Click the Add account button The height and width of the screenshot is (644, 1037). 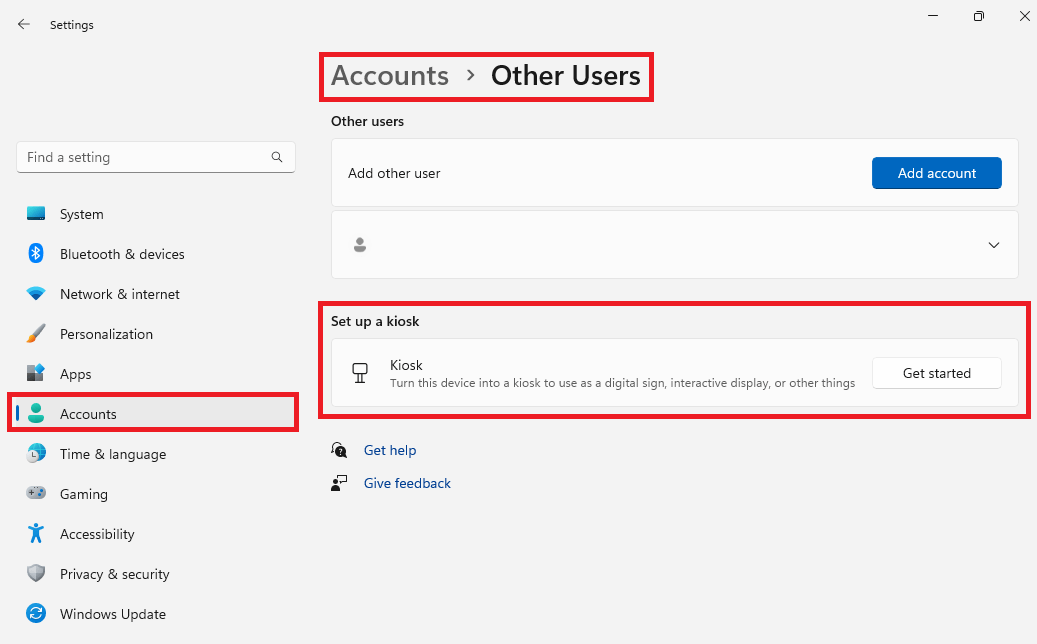pos(936,173)
